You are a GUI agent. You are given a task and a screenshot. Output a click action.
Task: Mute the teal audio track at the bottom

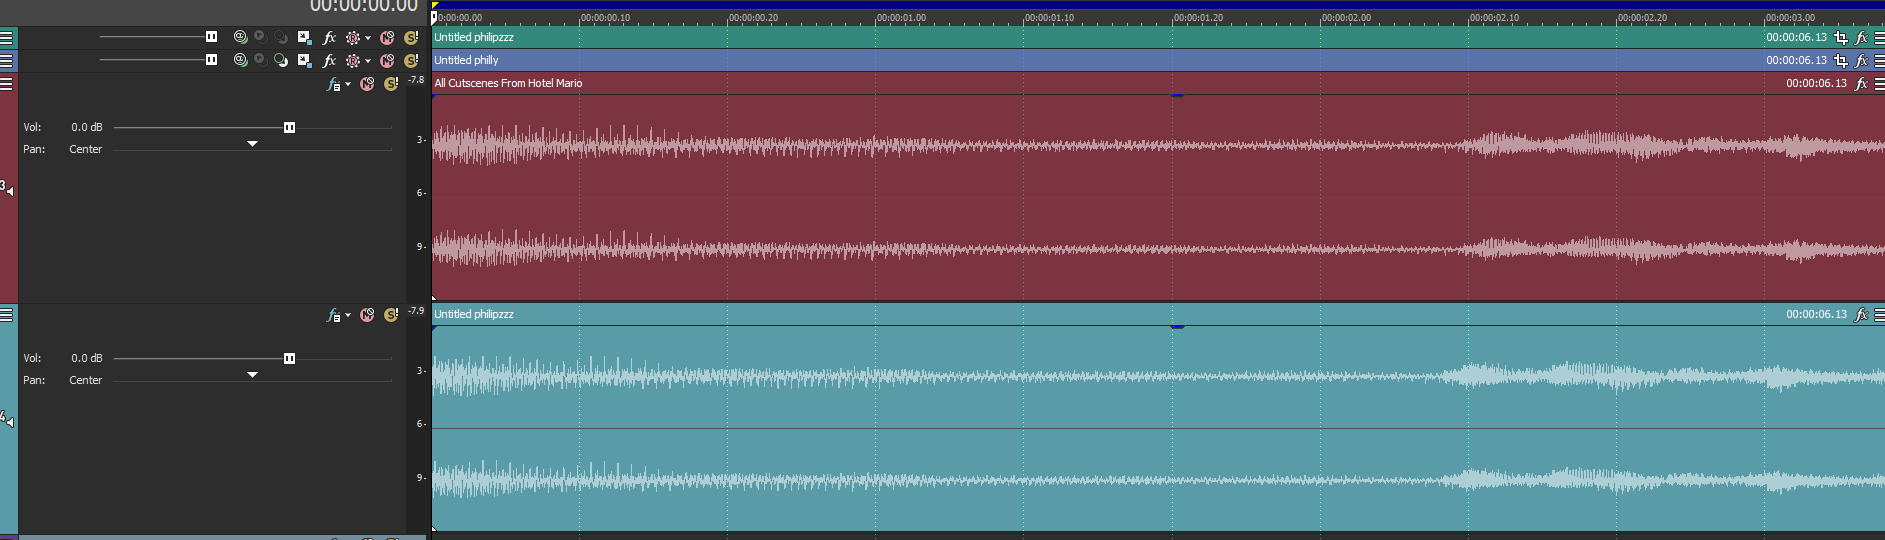[x=367, y=315]
